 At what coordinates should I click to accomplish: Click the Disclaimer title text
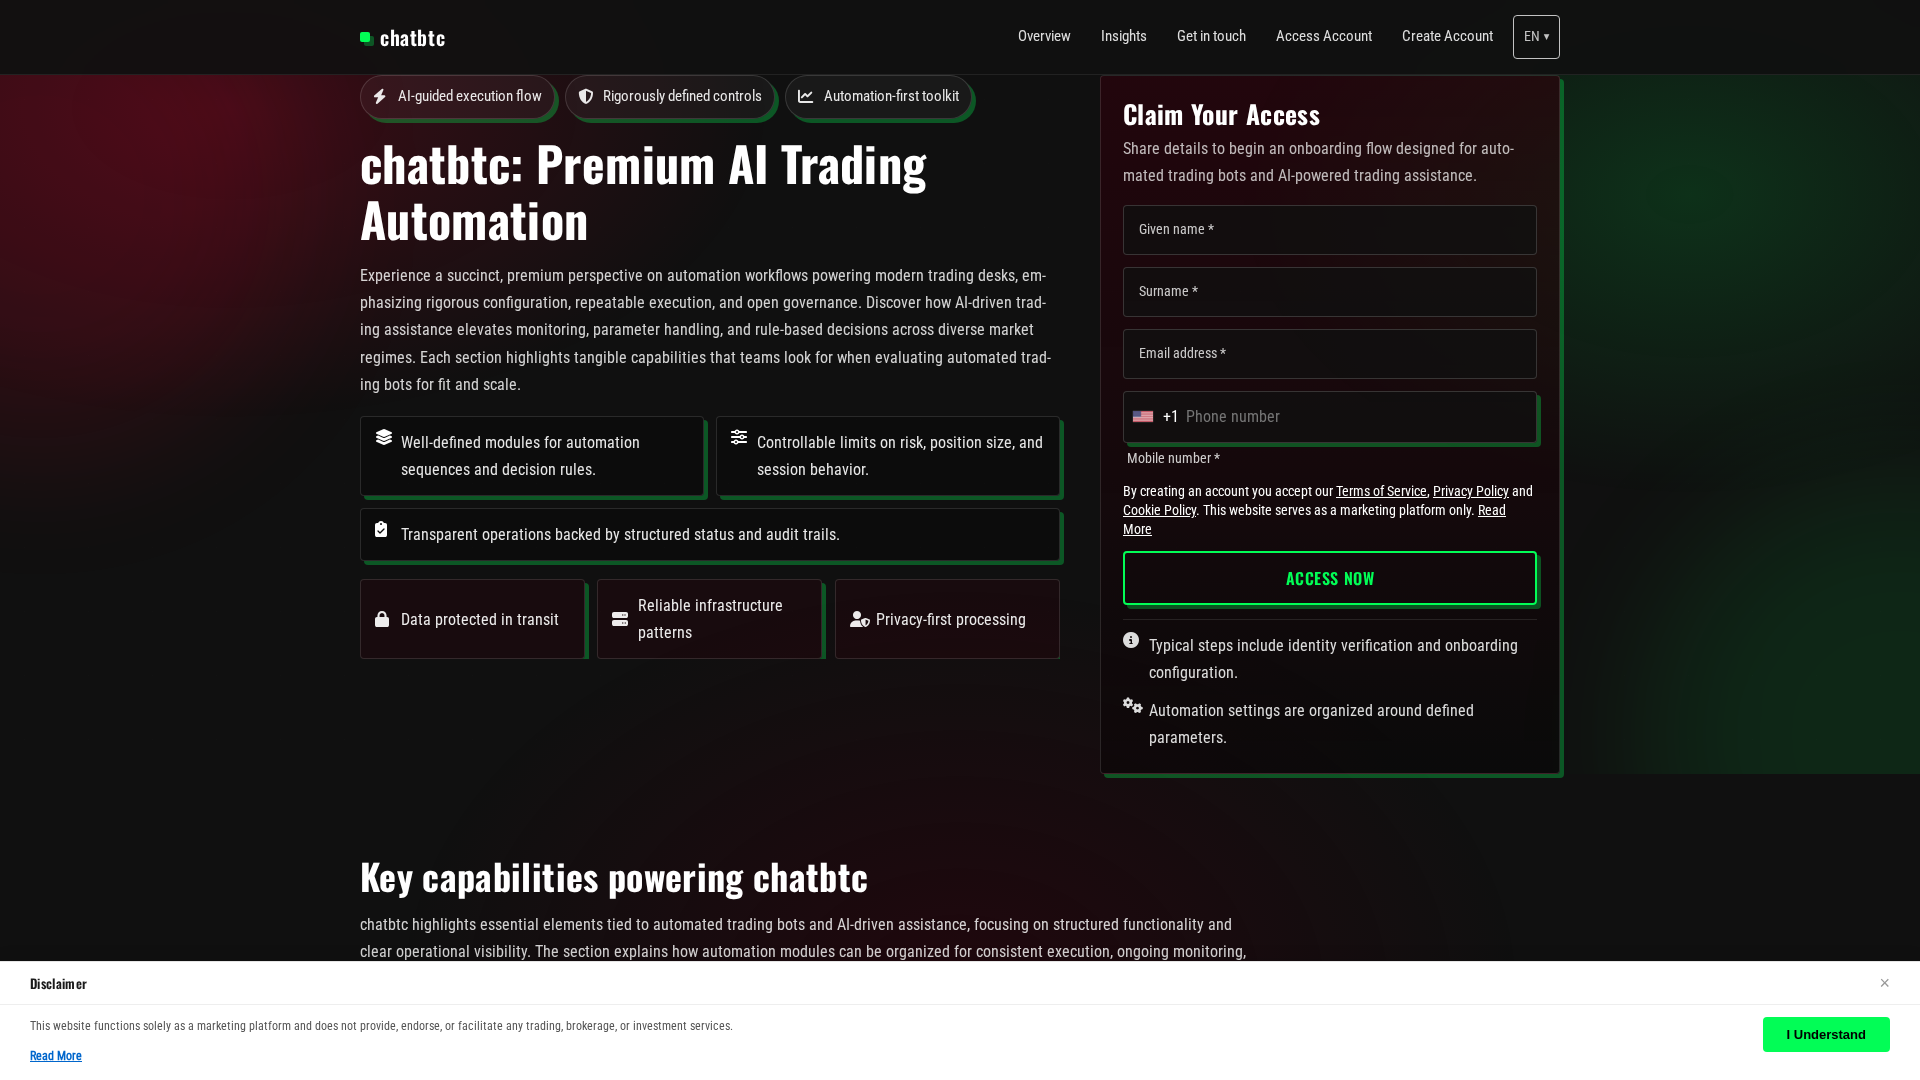58,984
